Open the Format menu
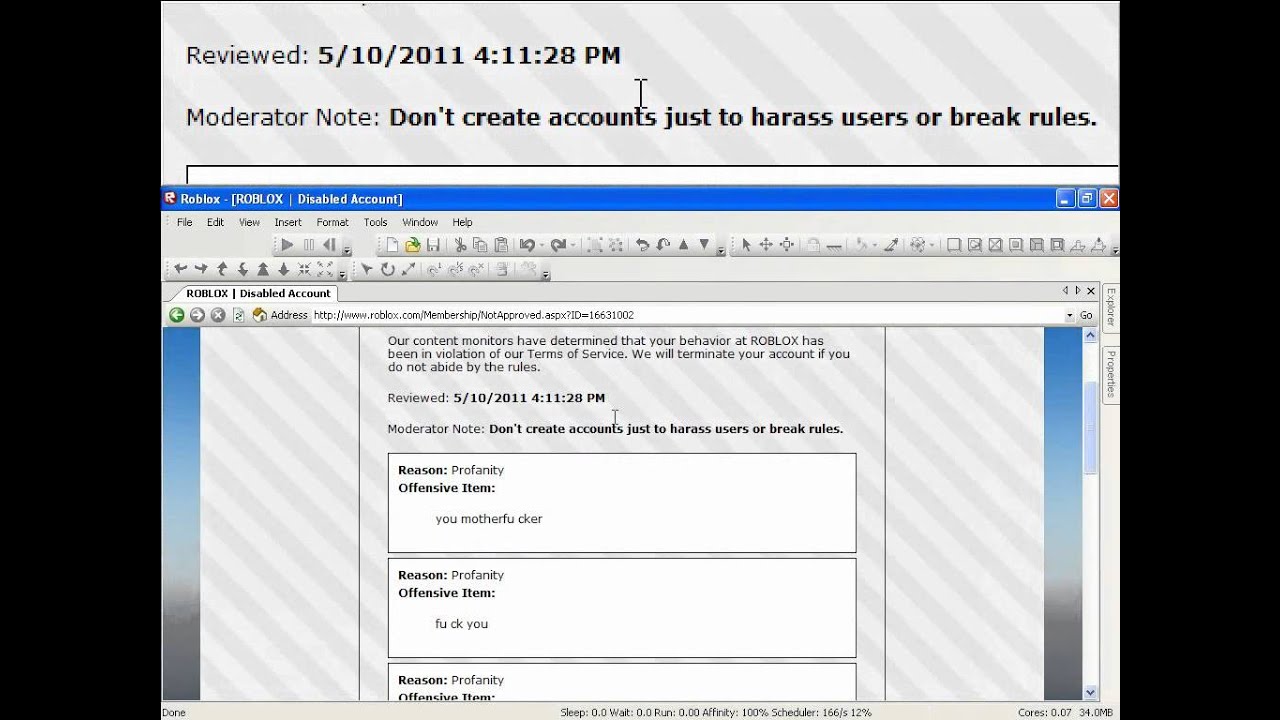The height and width of the screenshot is (720, 1280). [332, 222]
